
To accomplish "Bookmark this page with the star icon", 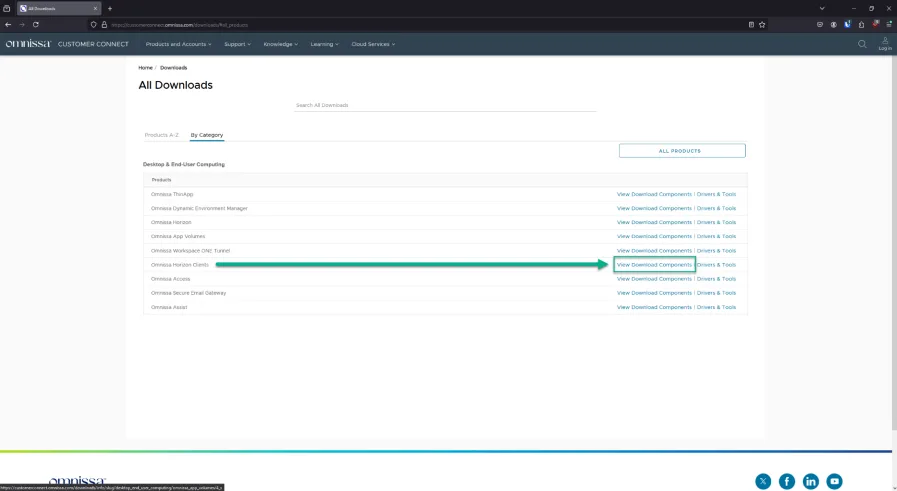I will click(x=762, y=25).
